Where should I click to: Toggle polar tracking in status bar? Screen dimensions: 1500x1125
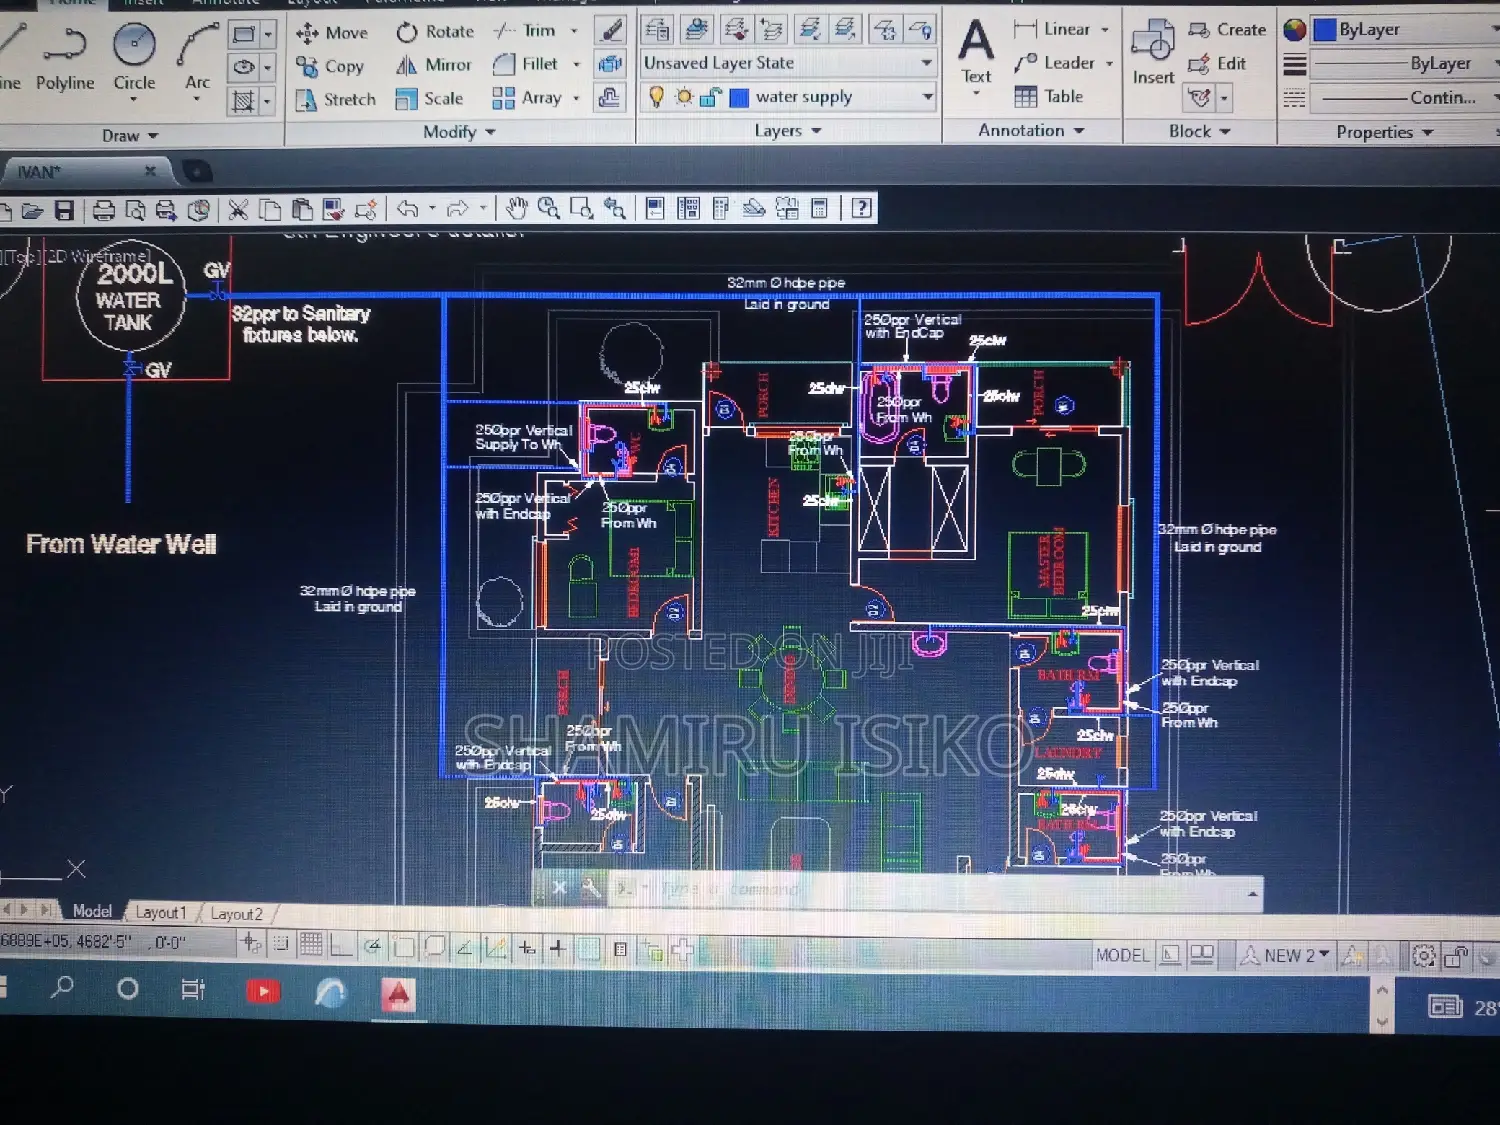pyautogui.click(x=372, y=945)
